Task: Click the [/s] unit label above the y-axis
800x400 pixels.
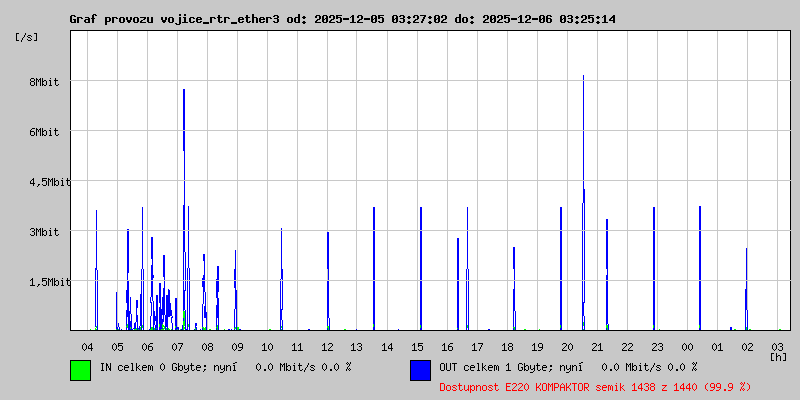Action: point(27,36)
